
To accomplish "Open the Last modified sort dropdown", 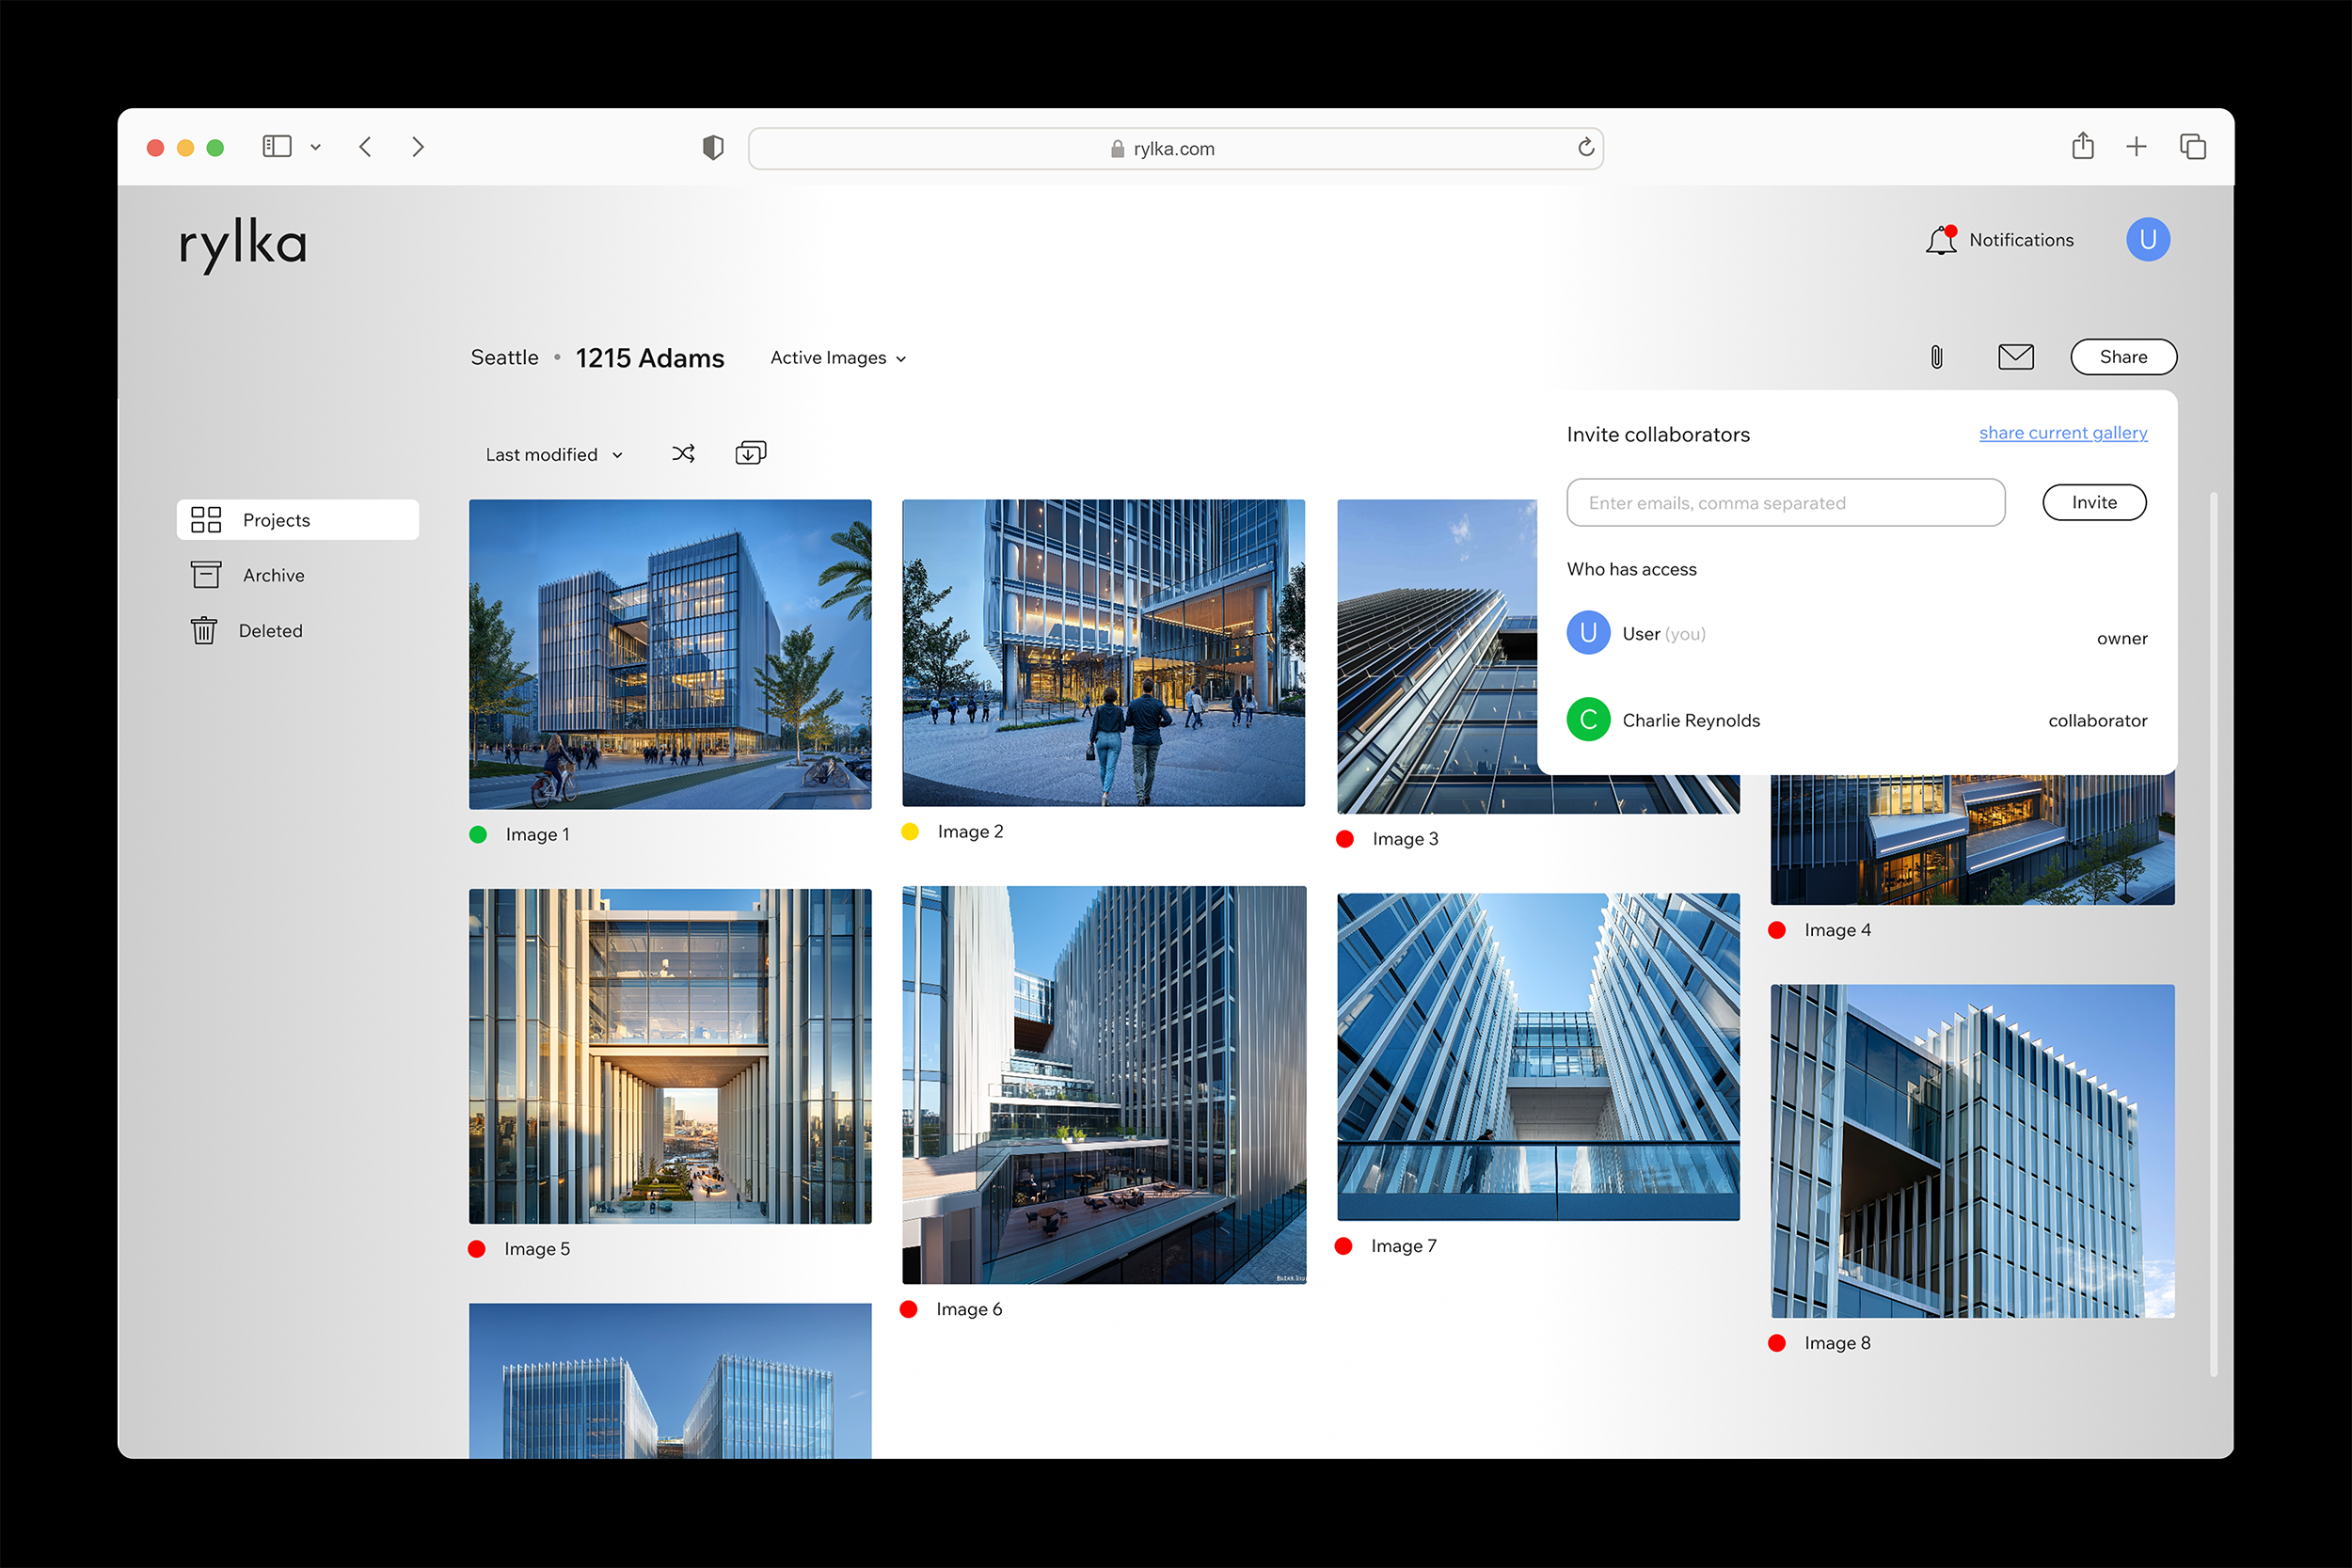I will [x=554, y=455].
